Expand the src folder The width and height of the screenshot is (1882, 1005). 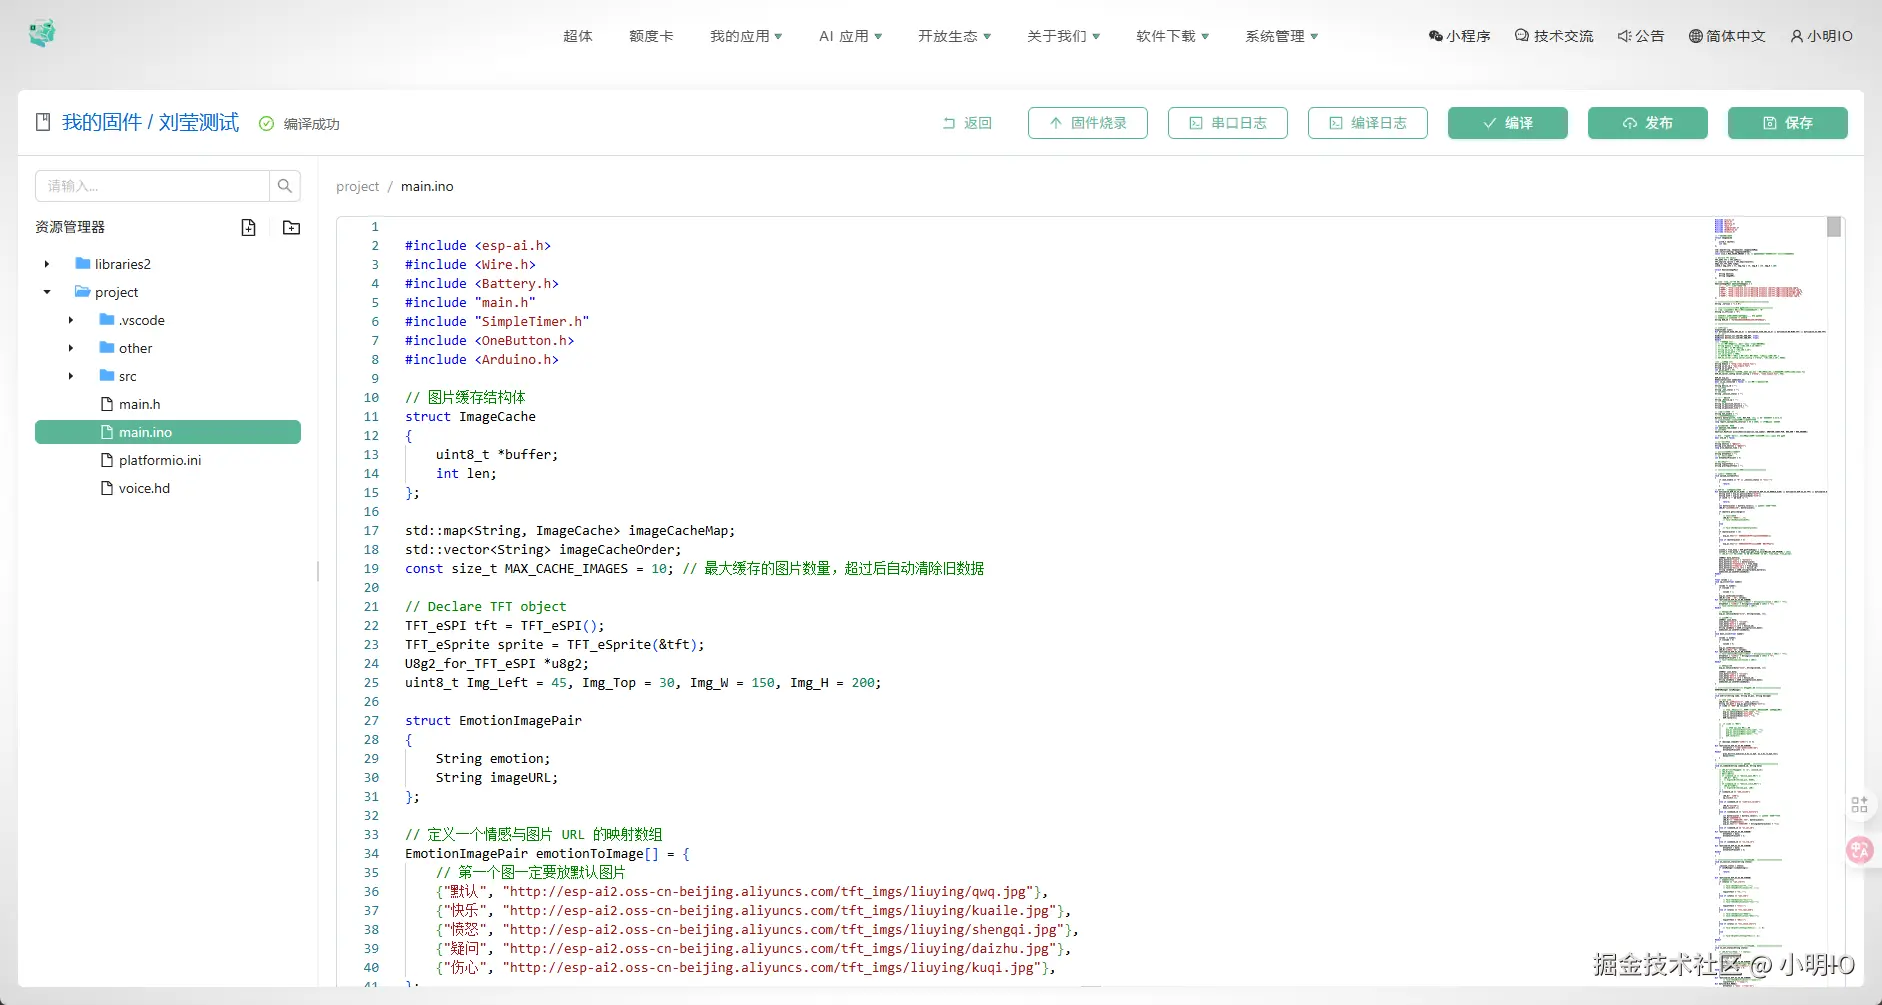click(71, 376)
